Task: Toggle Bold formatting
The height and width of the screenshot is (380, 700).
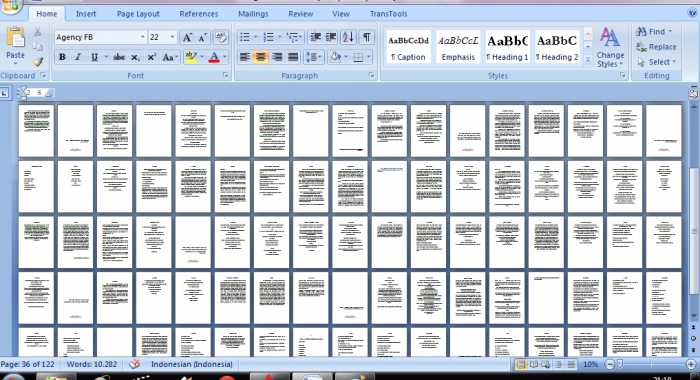Action: click(x=62, y=57)
